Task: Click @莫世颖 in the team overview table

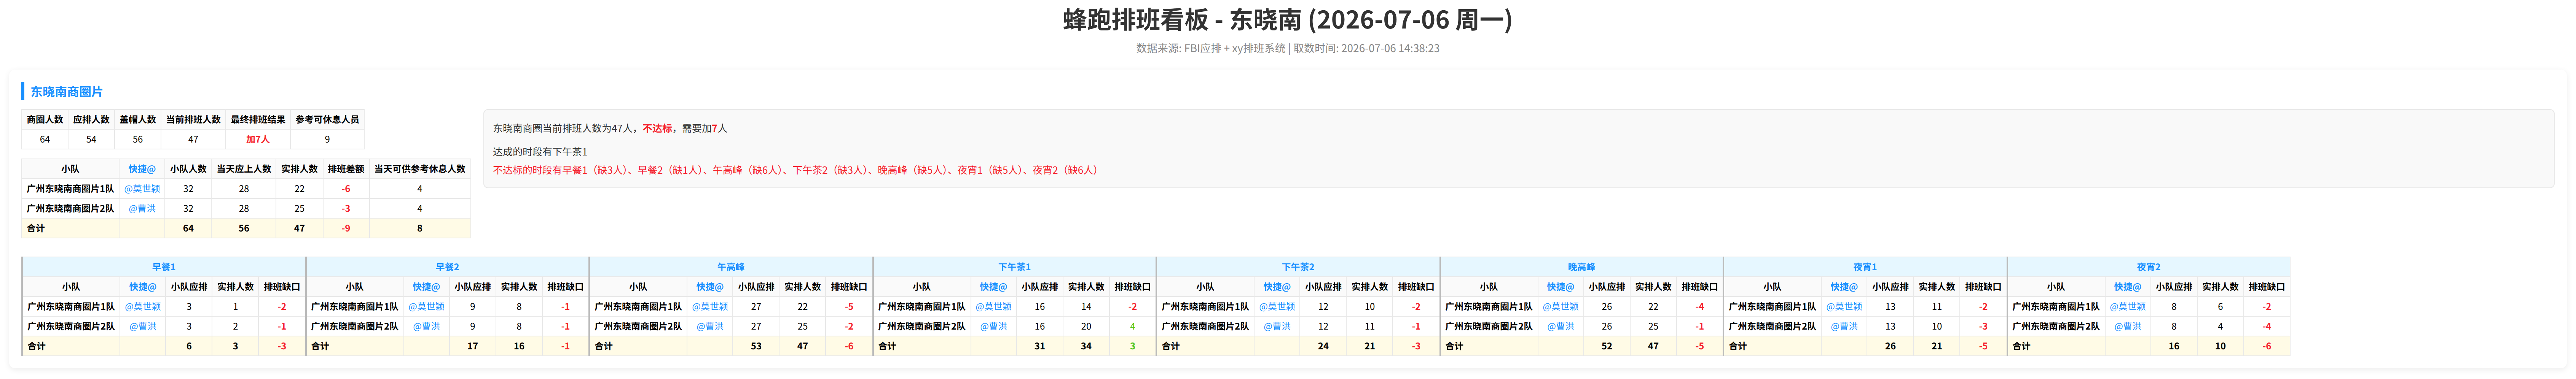Action: [x=142, y=189]
